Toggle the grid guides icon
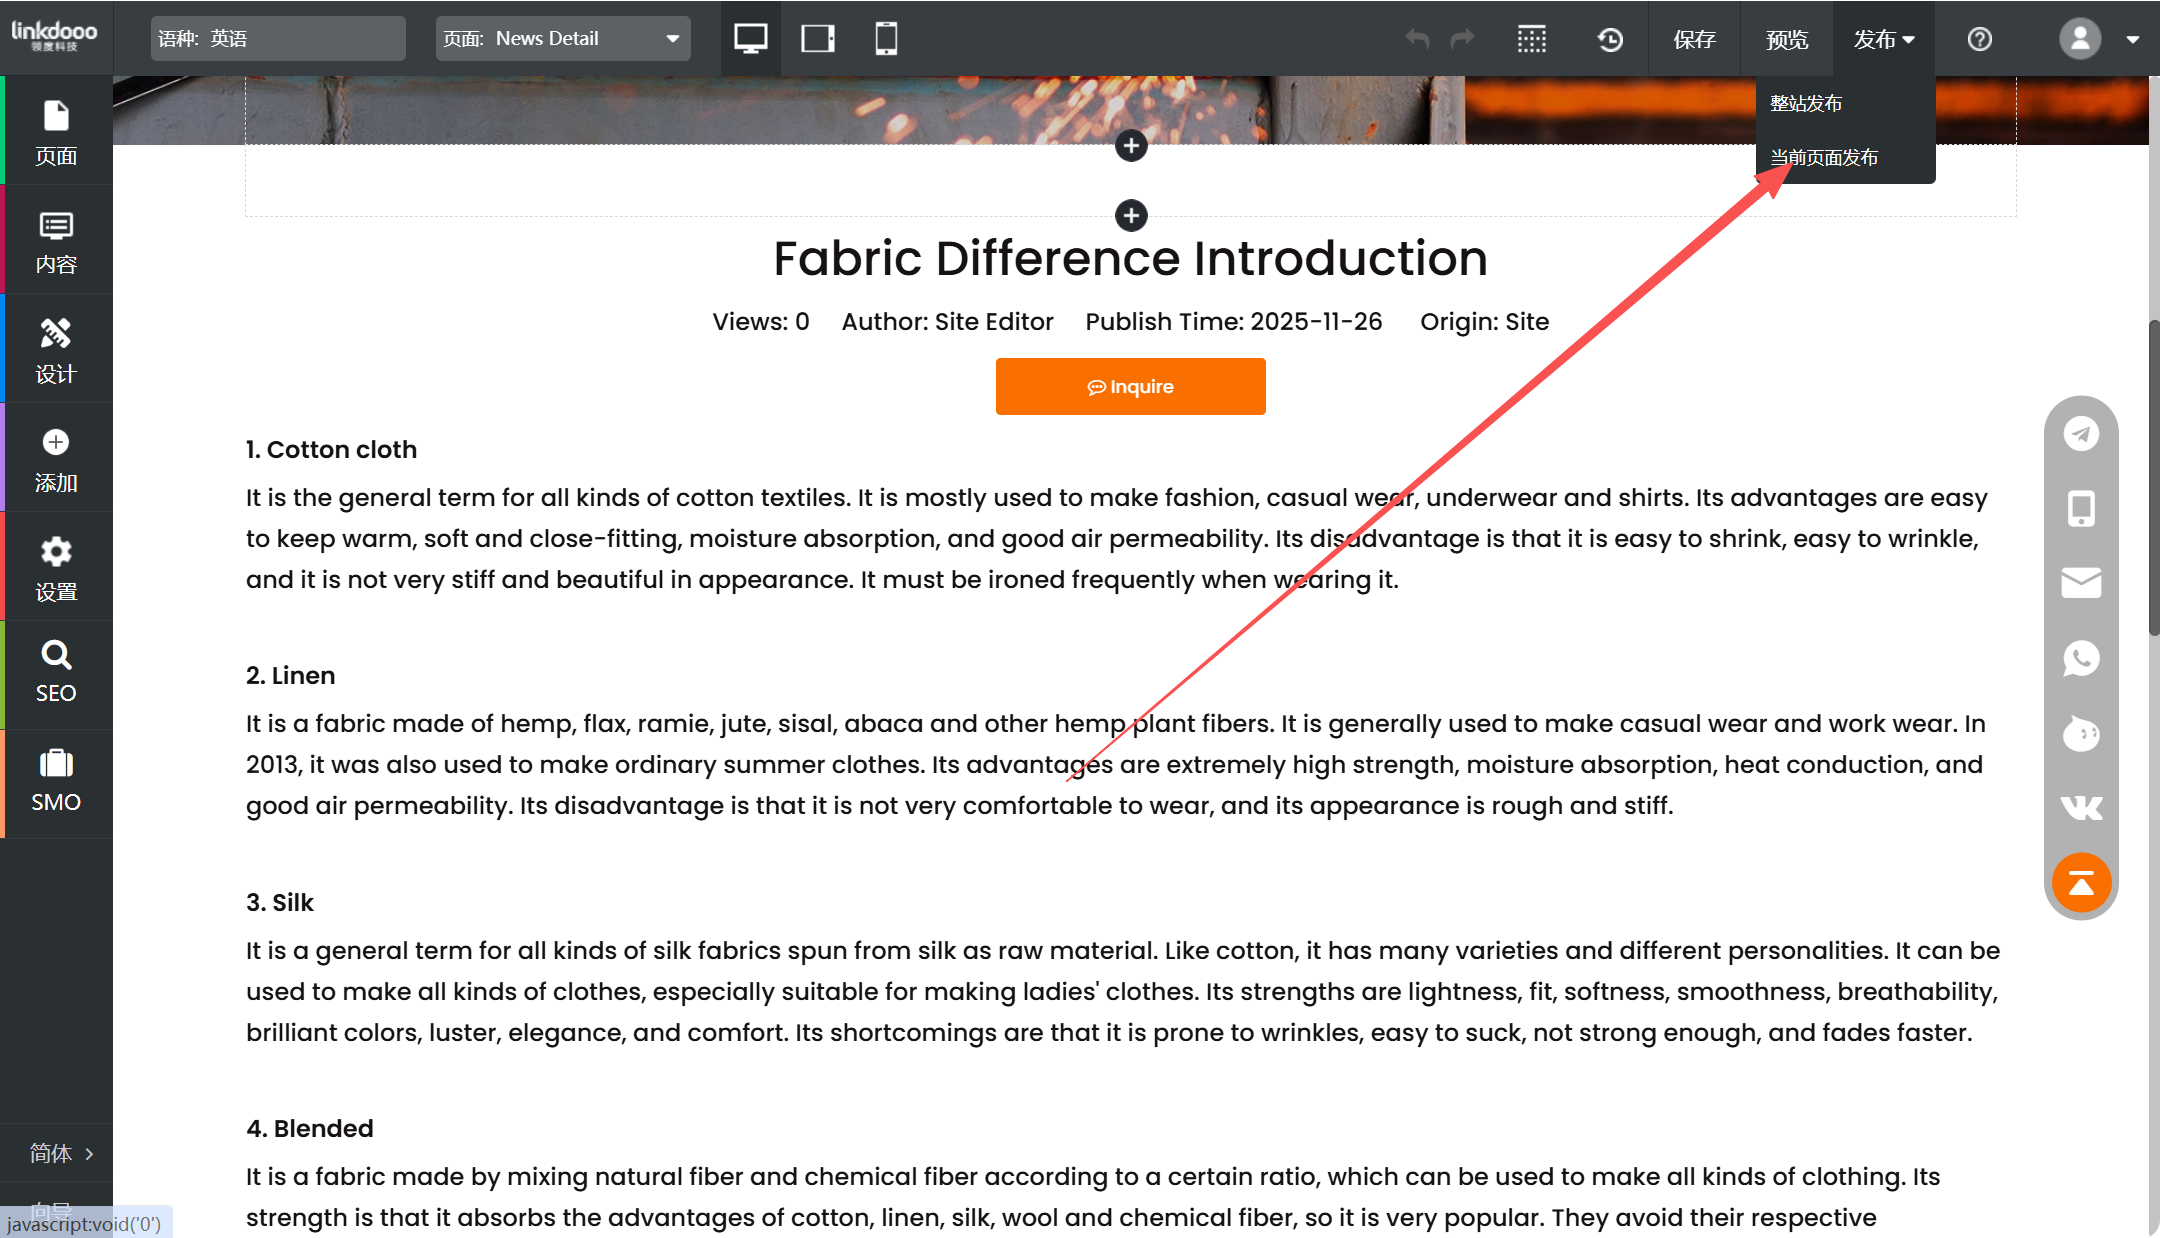The width and height of the screenshot is (2160, 1238). (x=1532, y=39)
